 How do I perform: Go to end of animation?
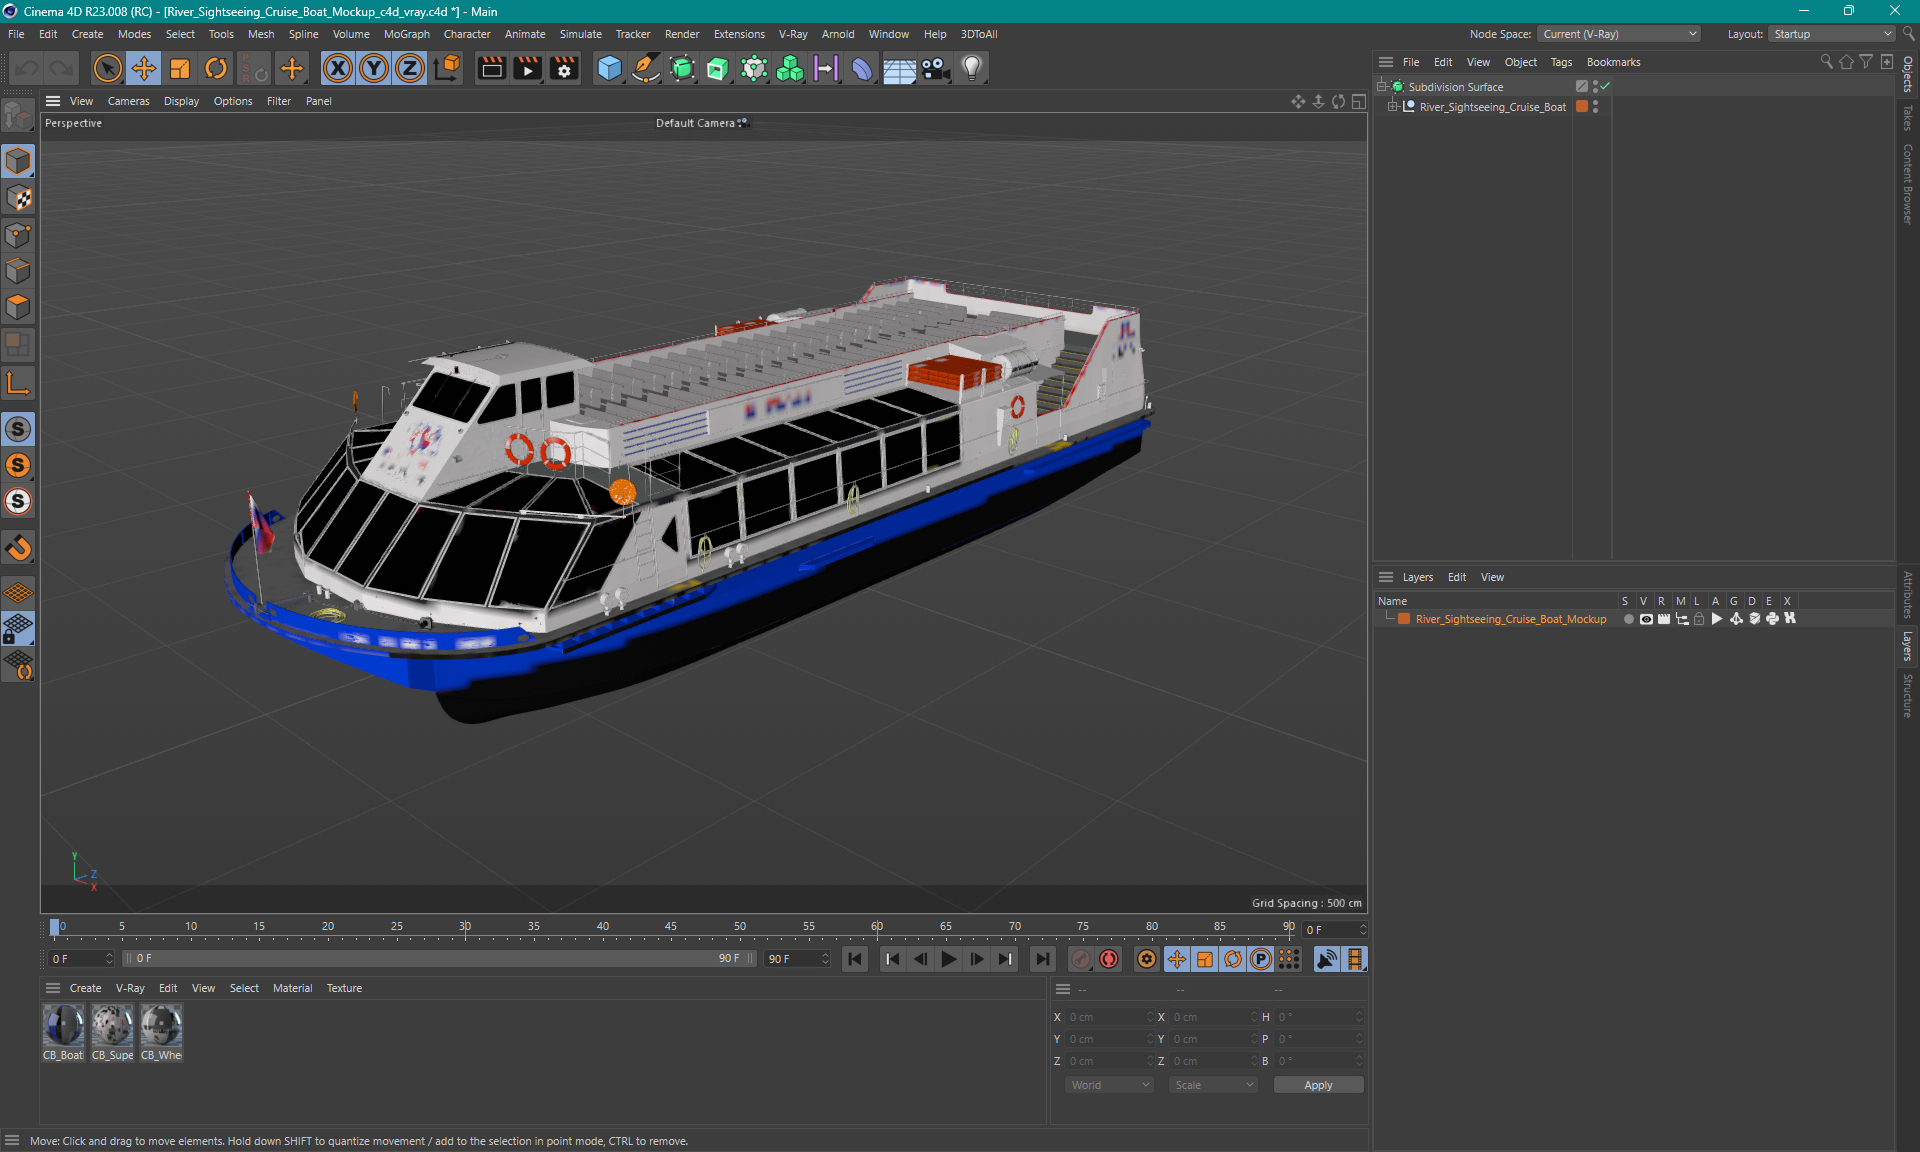click(x=1043, y=959)
